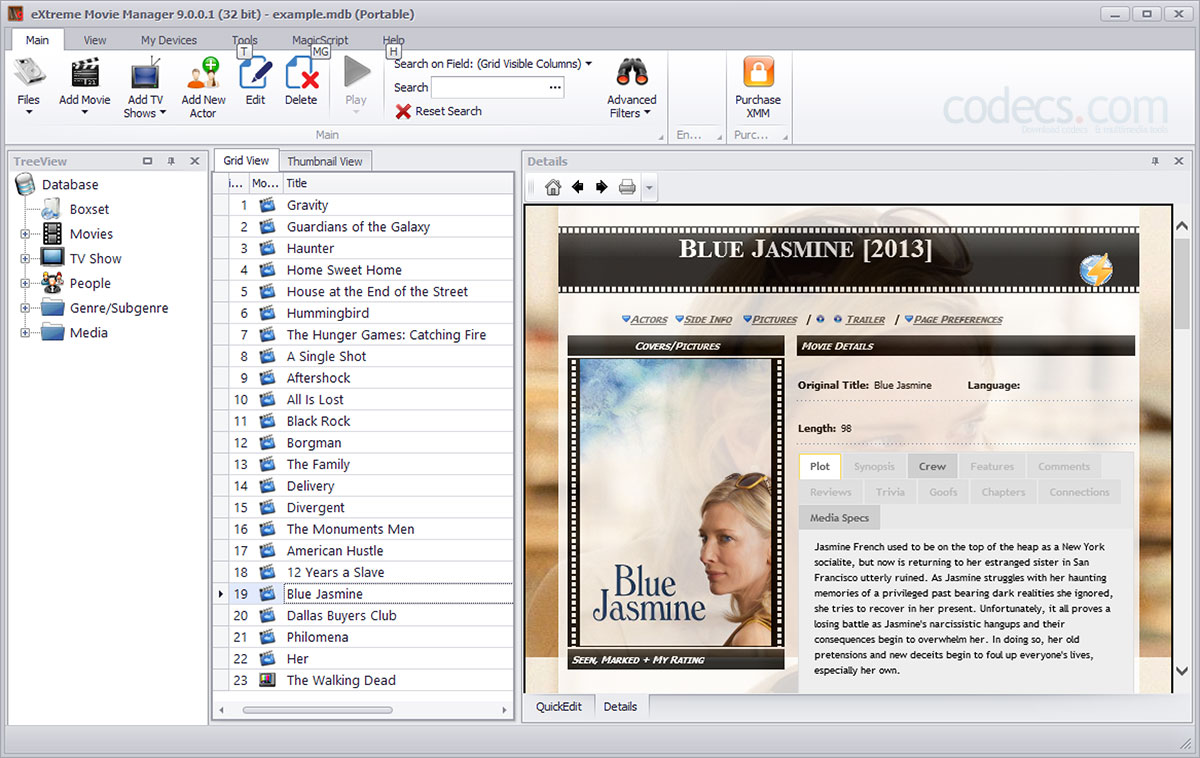Switch to Thumbnail View tab
Screen dimensions: 1200x758
point(325,161)
